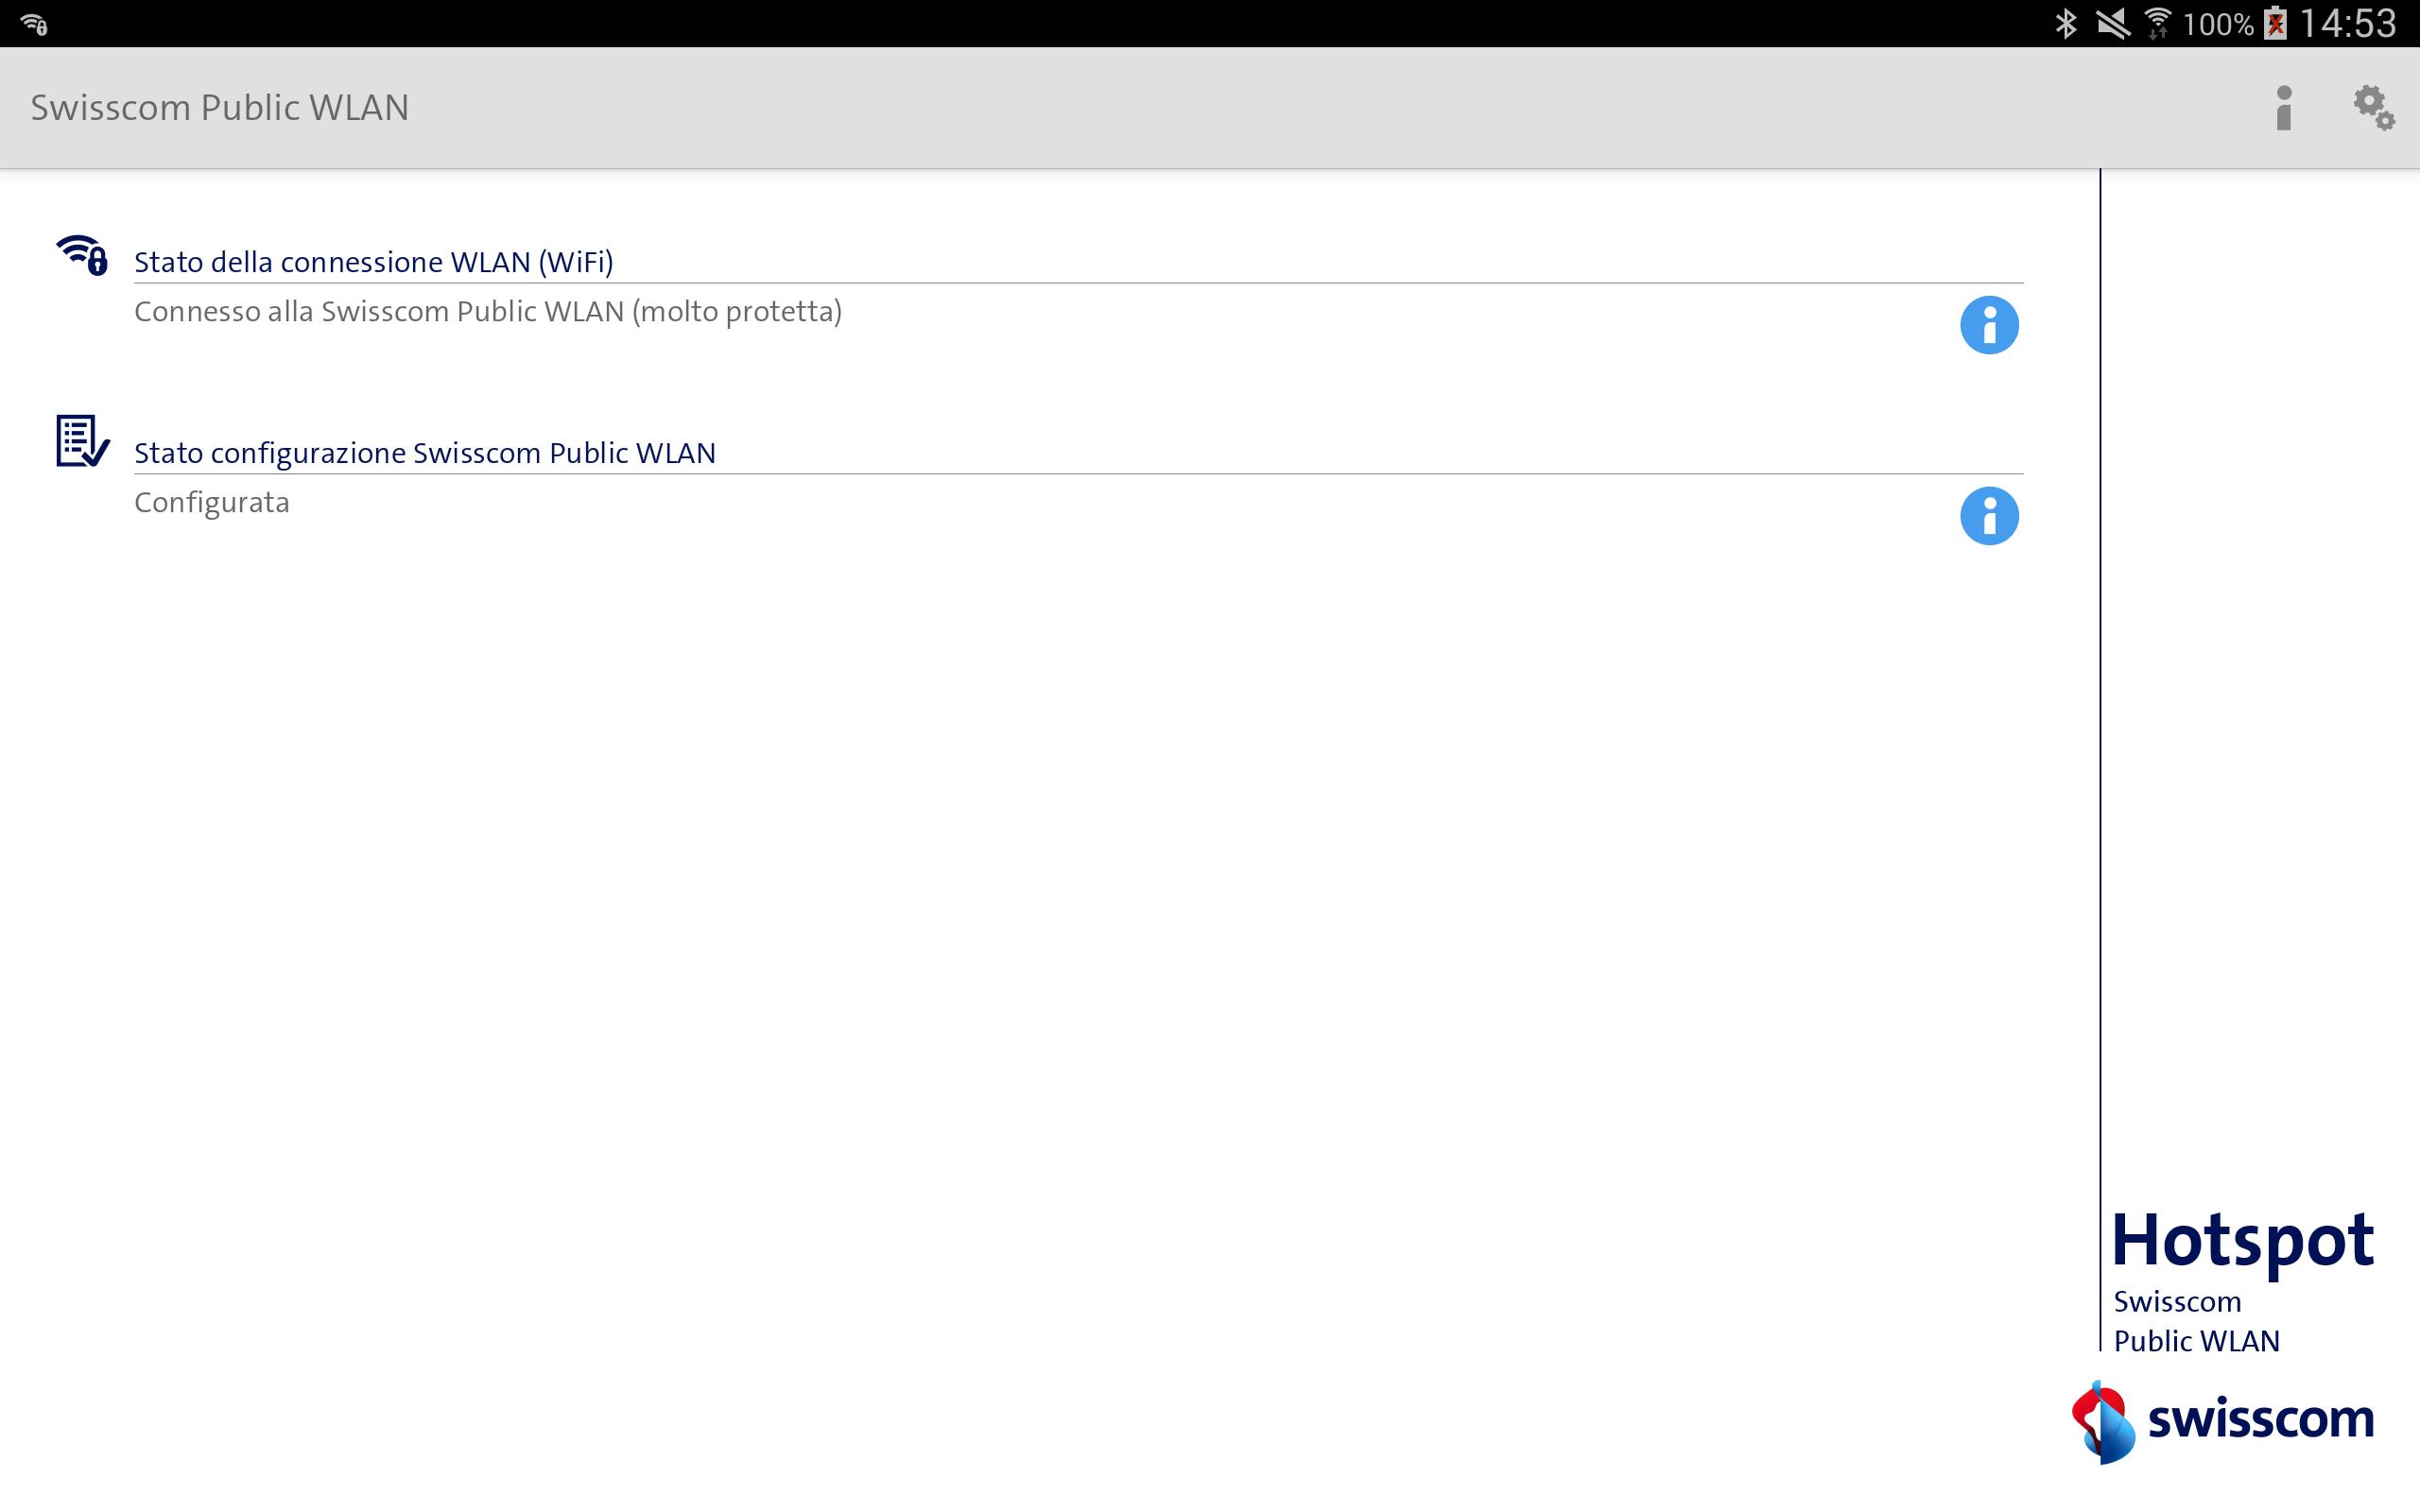Tap the muted sound icon in status bar

pos(2112,23)
